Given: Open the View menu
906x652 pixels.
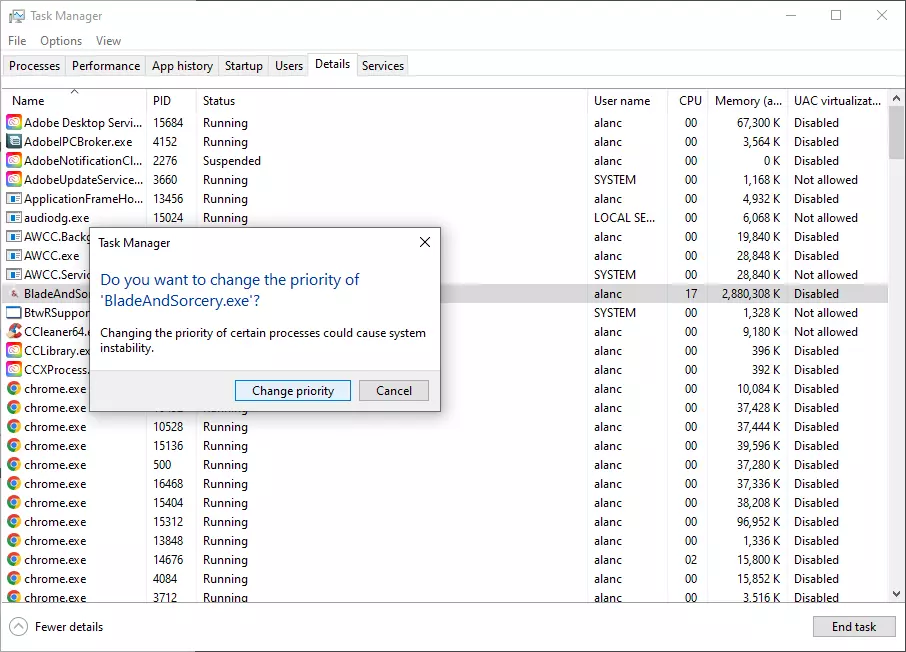Looking at the screenshot, I should click(108, 41).
